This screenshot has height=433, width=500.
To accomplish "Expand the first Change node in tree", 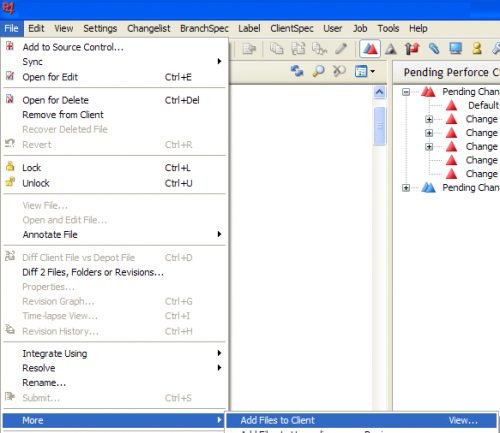I will click(429, 119).
